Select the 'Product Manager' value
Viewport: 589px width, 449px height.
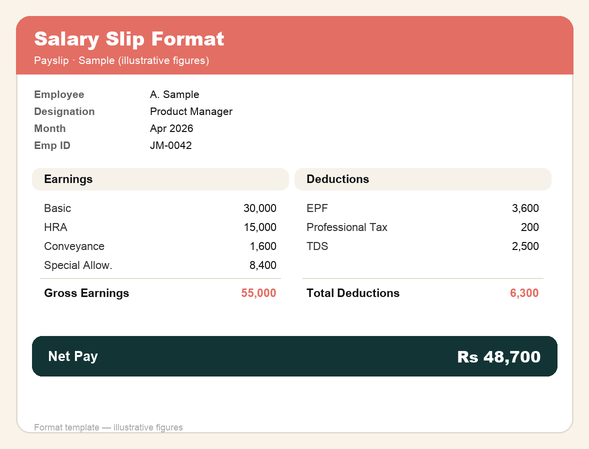coord(191,112)
